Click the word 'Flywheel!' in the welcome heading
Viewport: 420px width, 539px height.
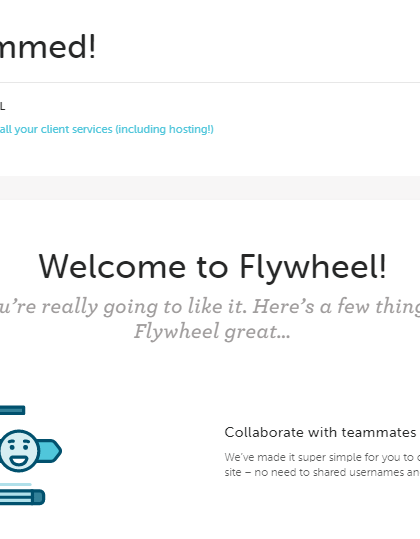(x=313, y=267)
